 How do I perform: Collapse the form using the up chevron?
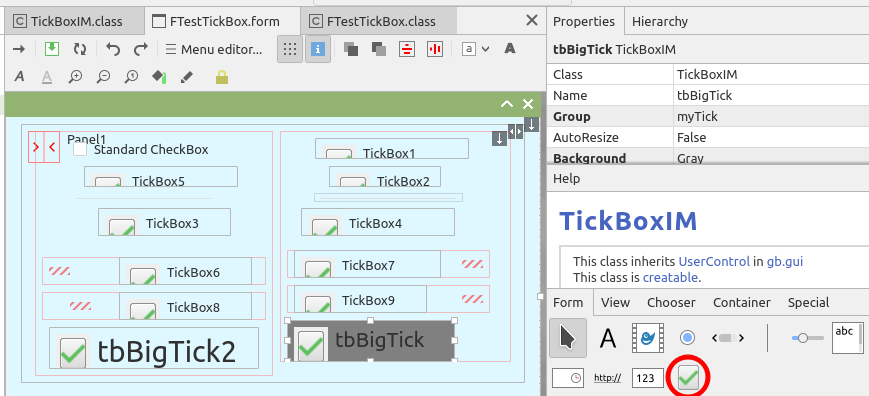pyautogui.click(x=507, y=104)
